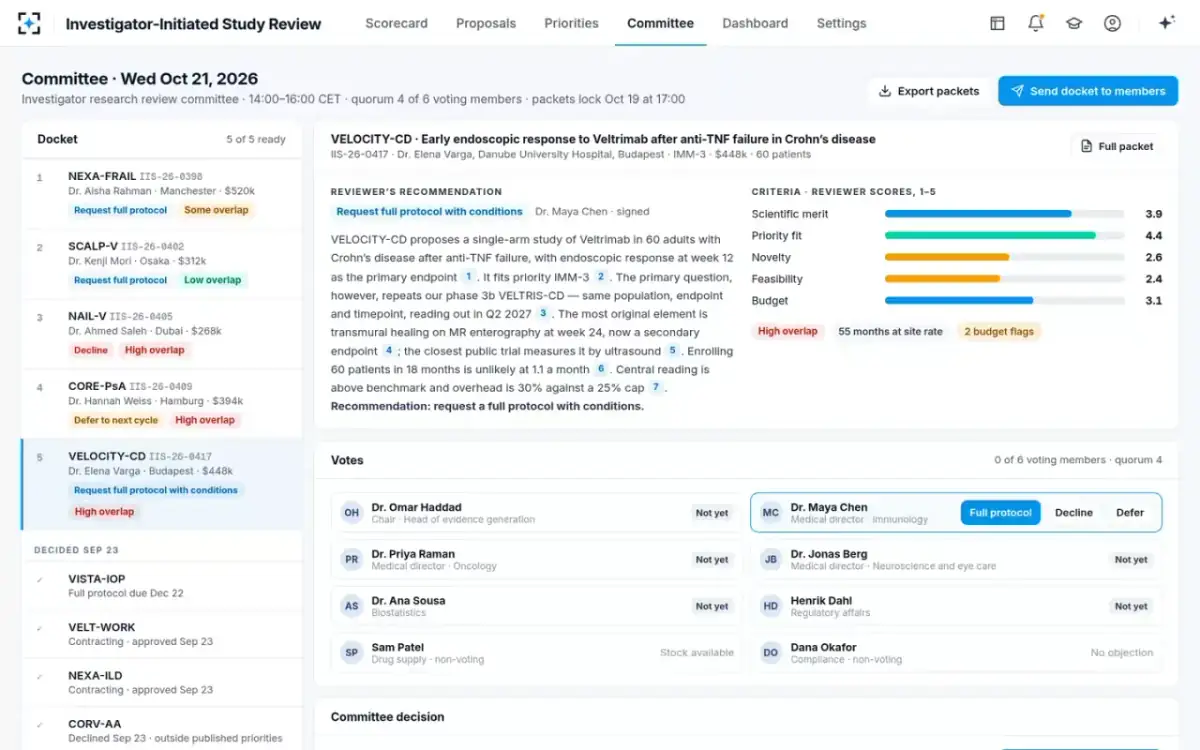Click Omar Haddad's OH avatar

click(x=352, y=513)
